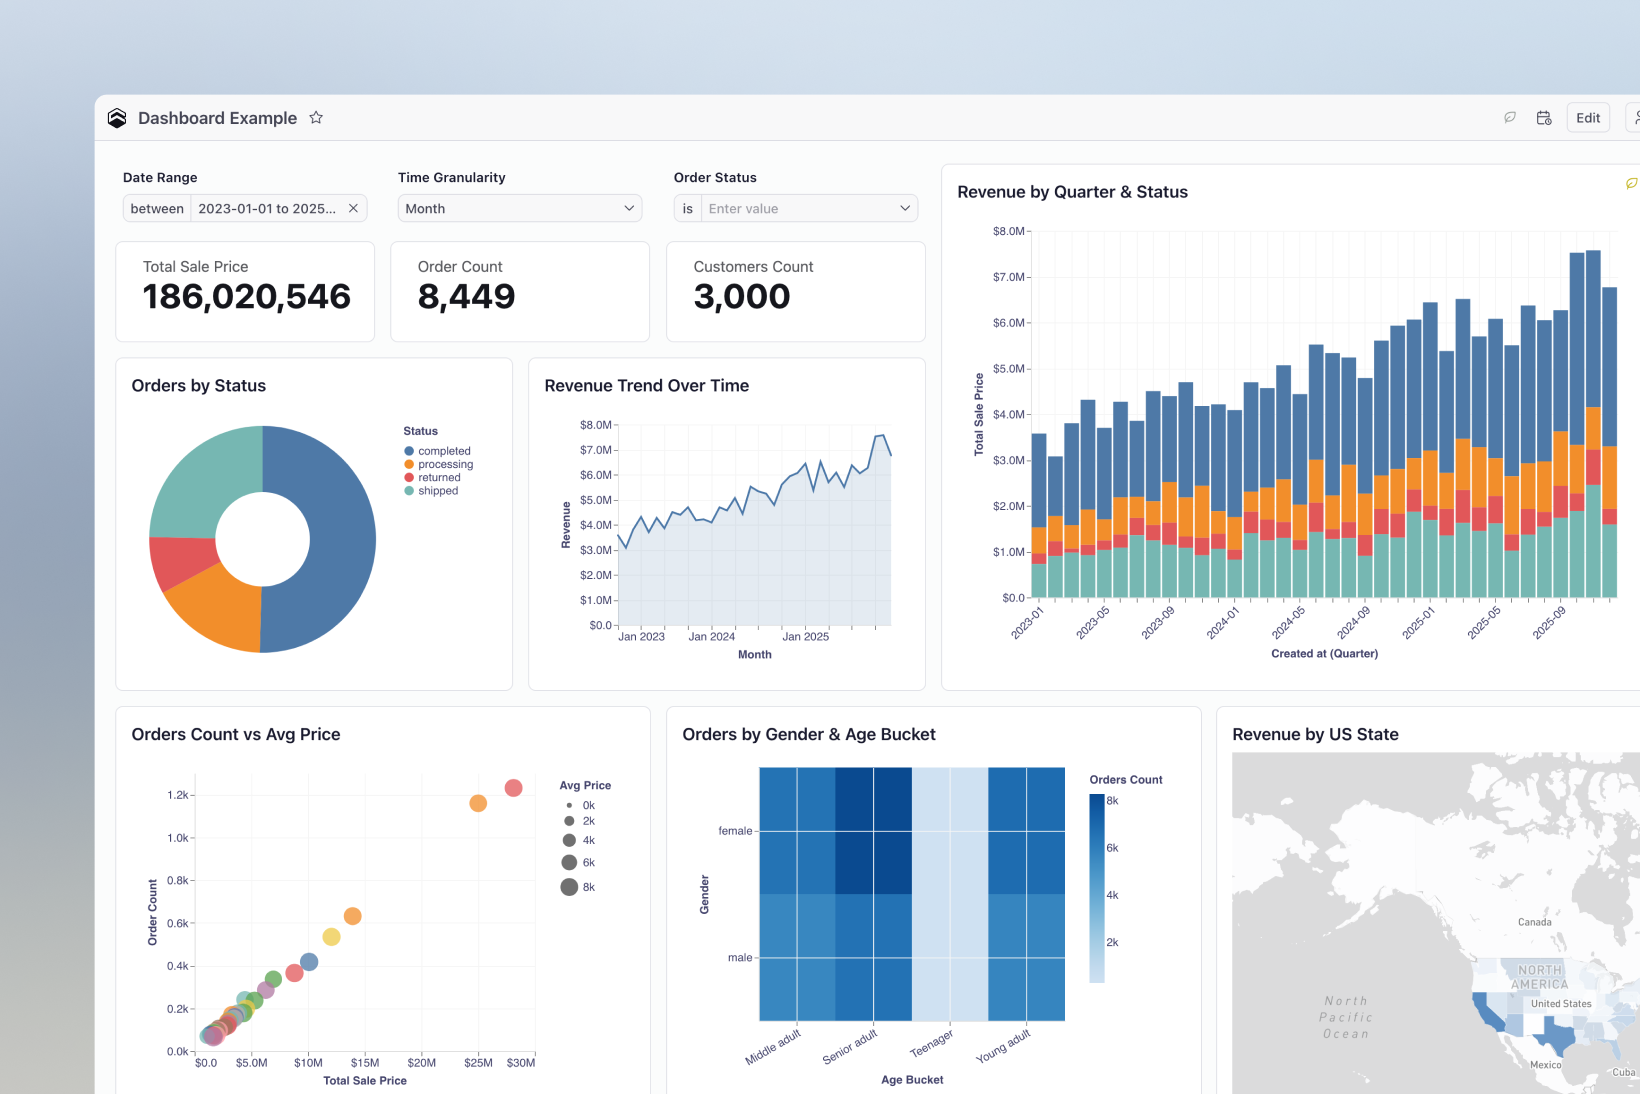Click the 0k dot in Avg Price legend
The width and height of the screenshot is (1640, 1094).
[569, 805]
